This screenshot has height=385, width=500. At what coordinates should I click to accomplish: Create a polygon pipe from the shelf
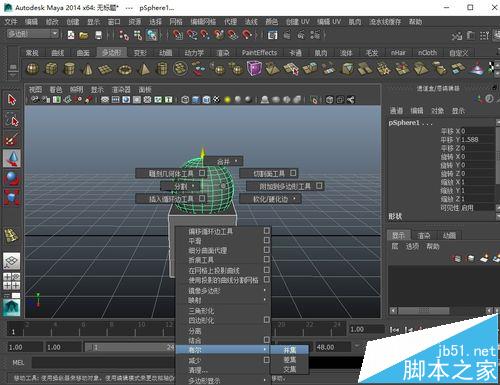tap(162, 69)
